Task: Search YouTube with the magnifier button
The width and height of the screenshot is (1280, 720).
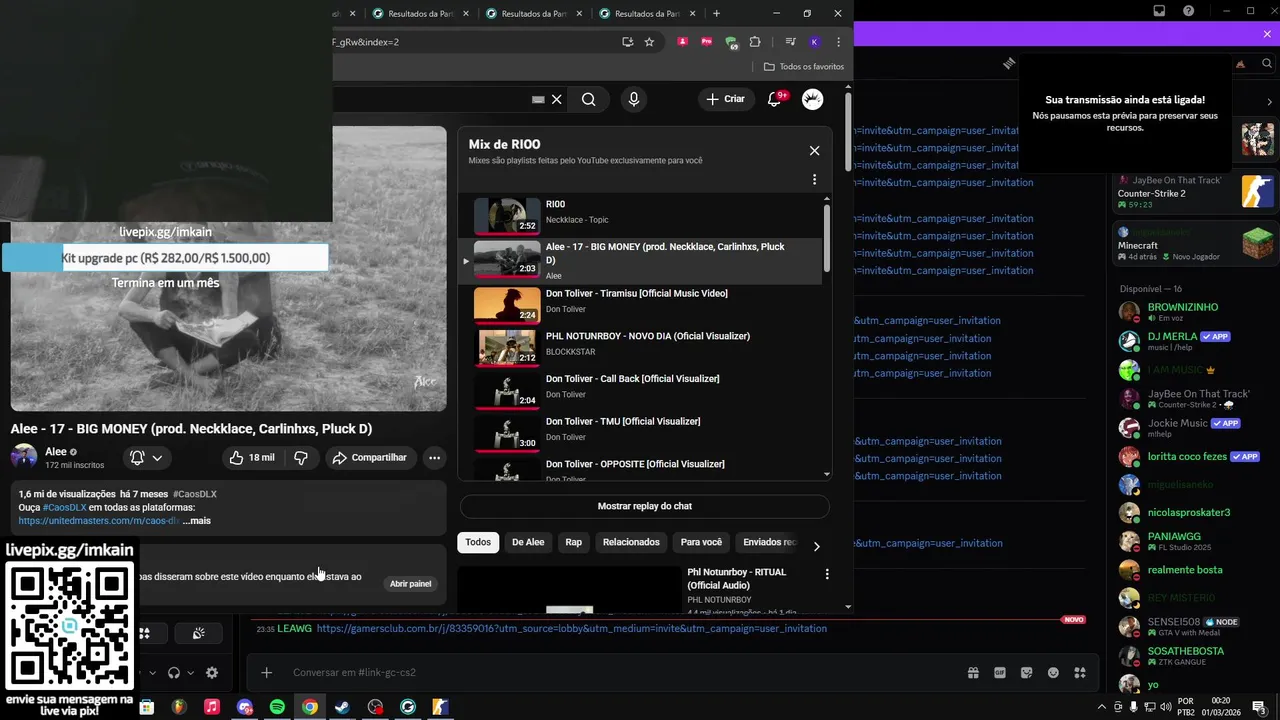Action: [589, 99]
